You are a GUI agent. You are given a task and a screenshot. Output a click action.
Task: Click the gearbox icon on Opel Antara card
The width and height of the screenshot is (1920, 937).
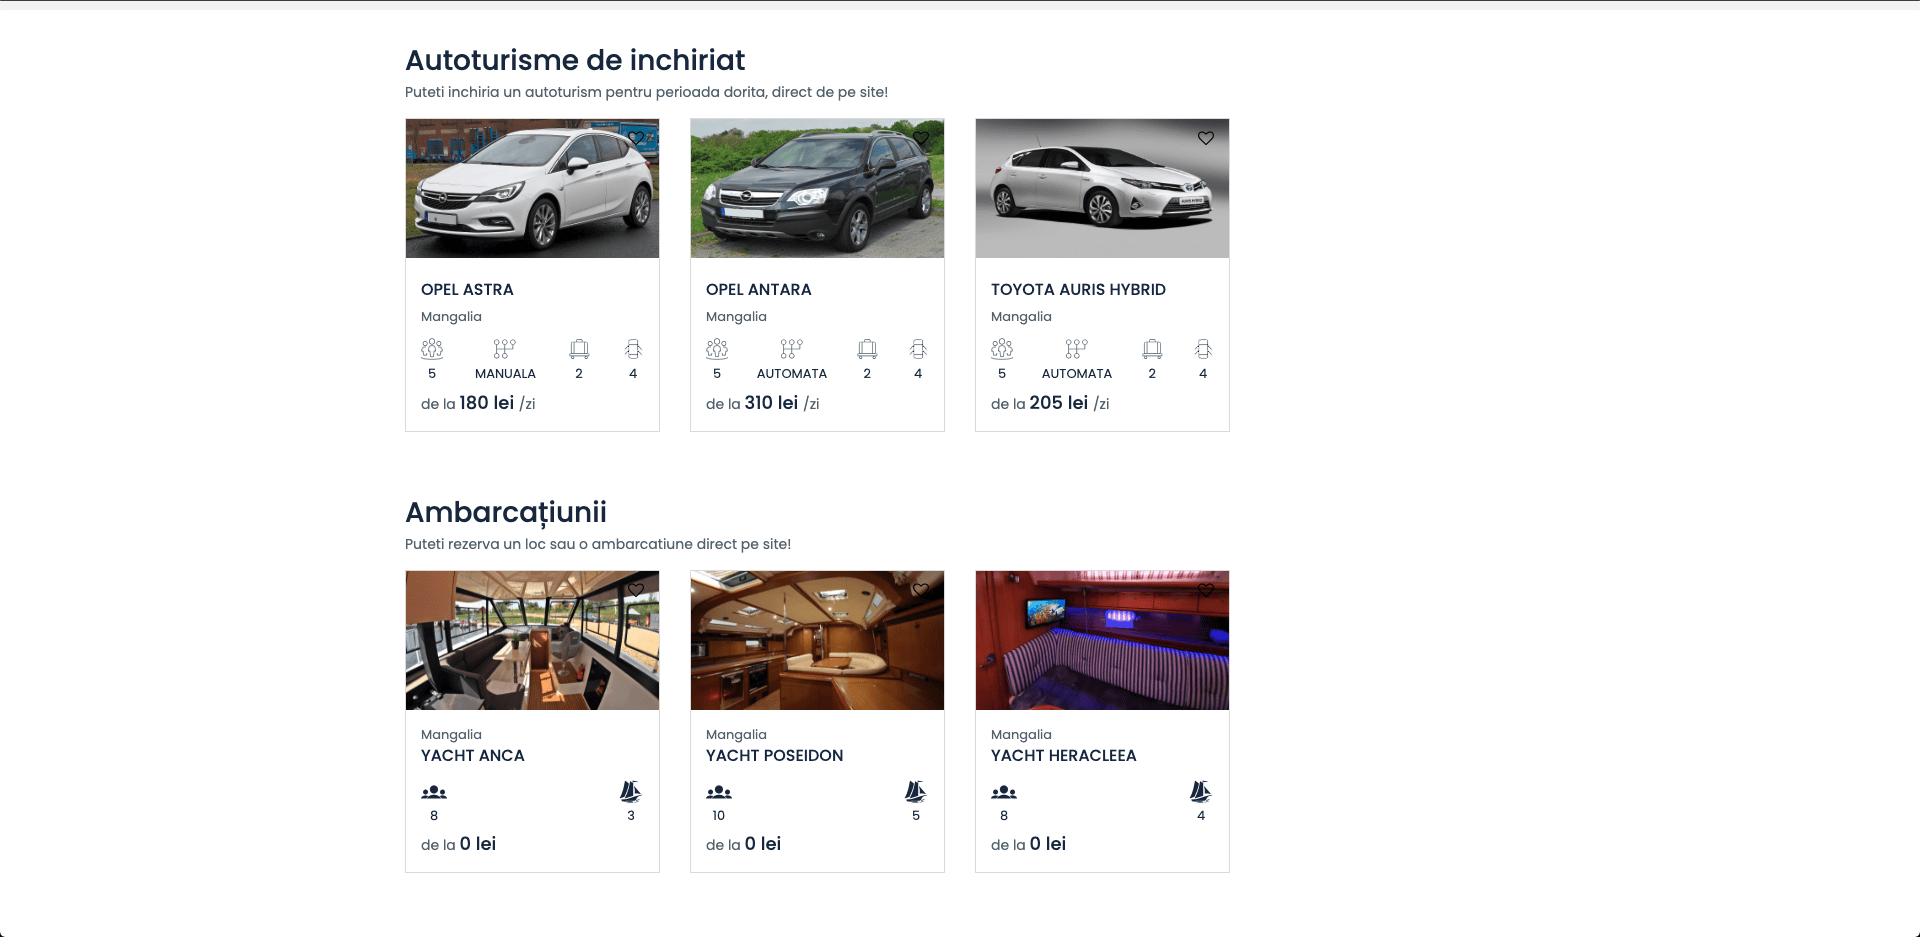tap(792, 349)
